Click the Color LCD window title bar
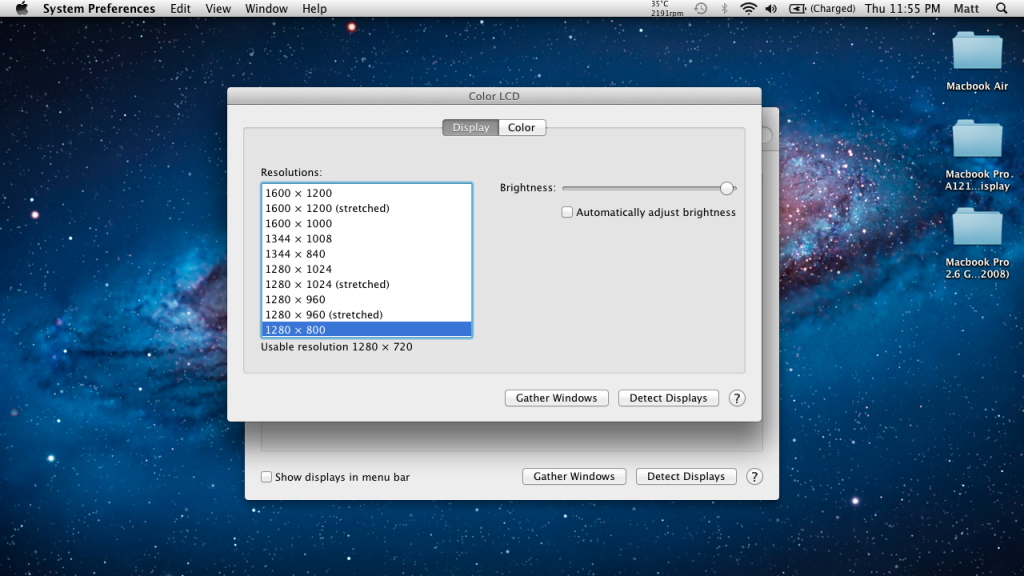 coord(494,96)
